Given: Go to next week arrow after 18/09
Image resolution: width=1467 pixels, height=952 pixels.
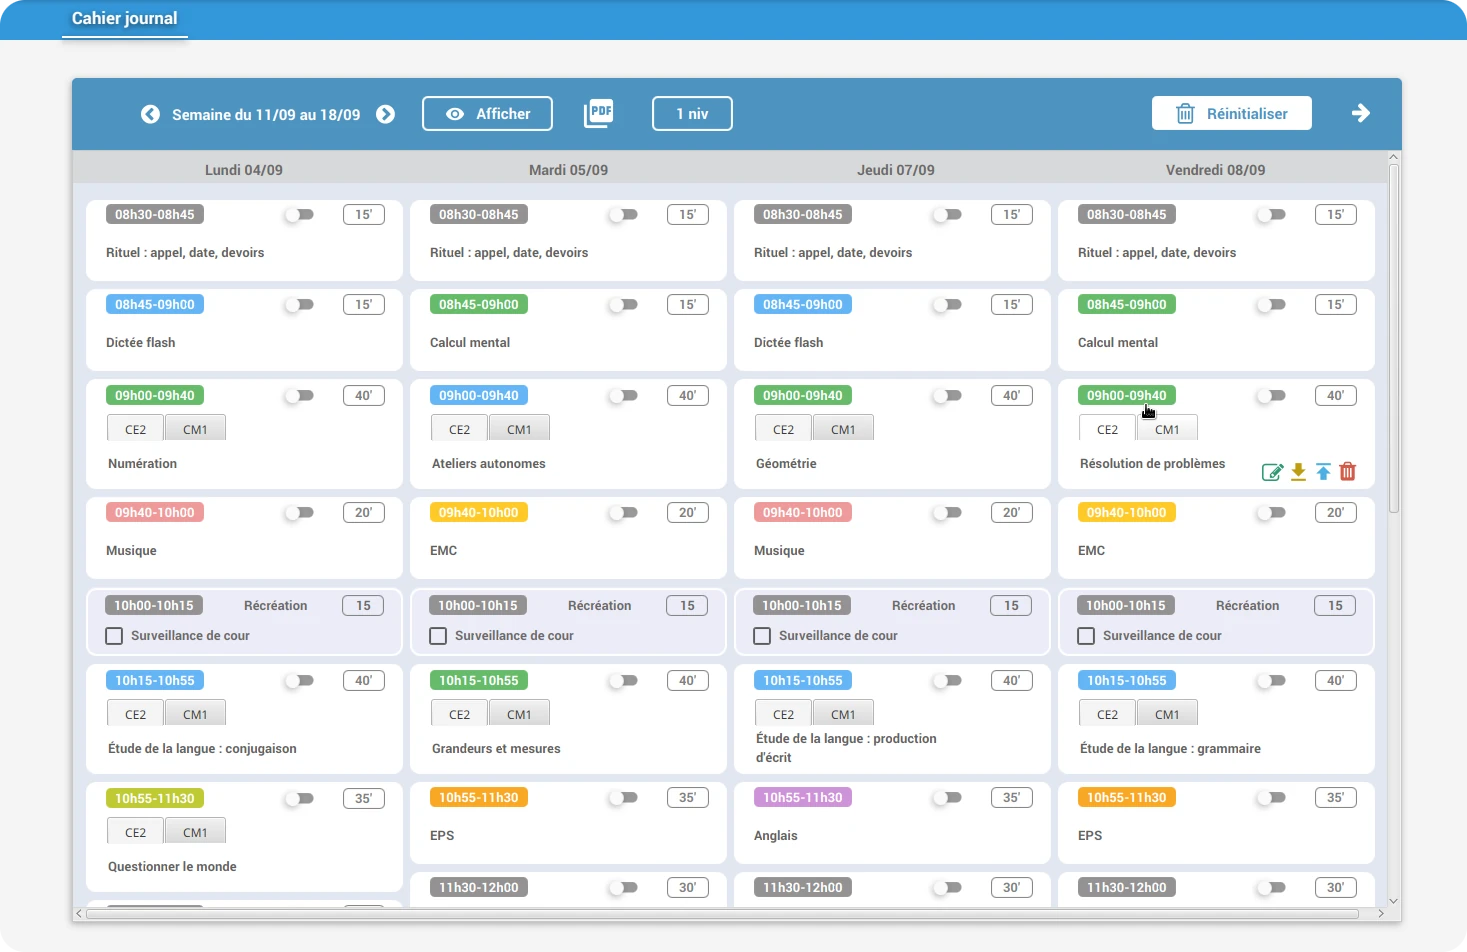Looking at the screenshot, I should (385, 114).
